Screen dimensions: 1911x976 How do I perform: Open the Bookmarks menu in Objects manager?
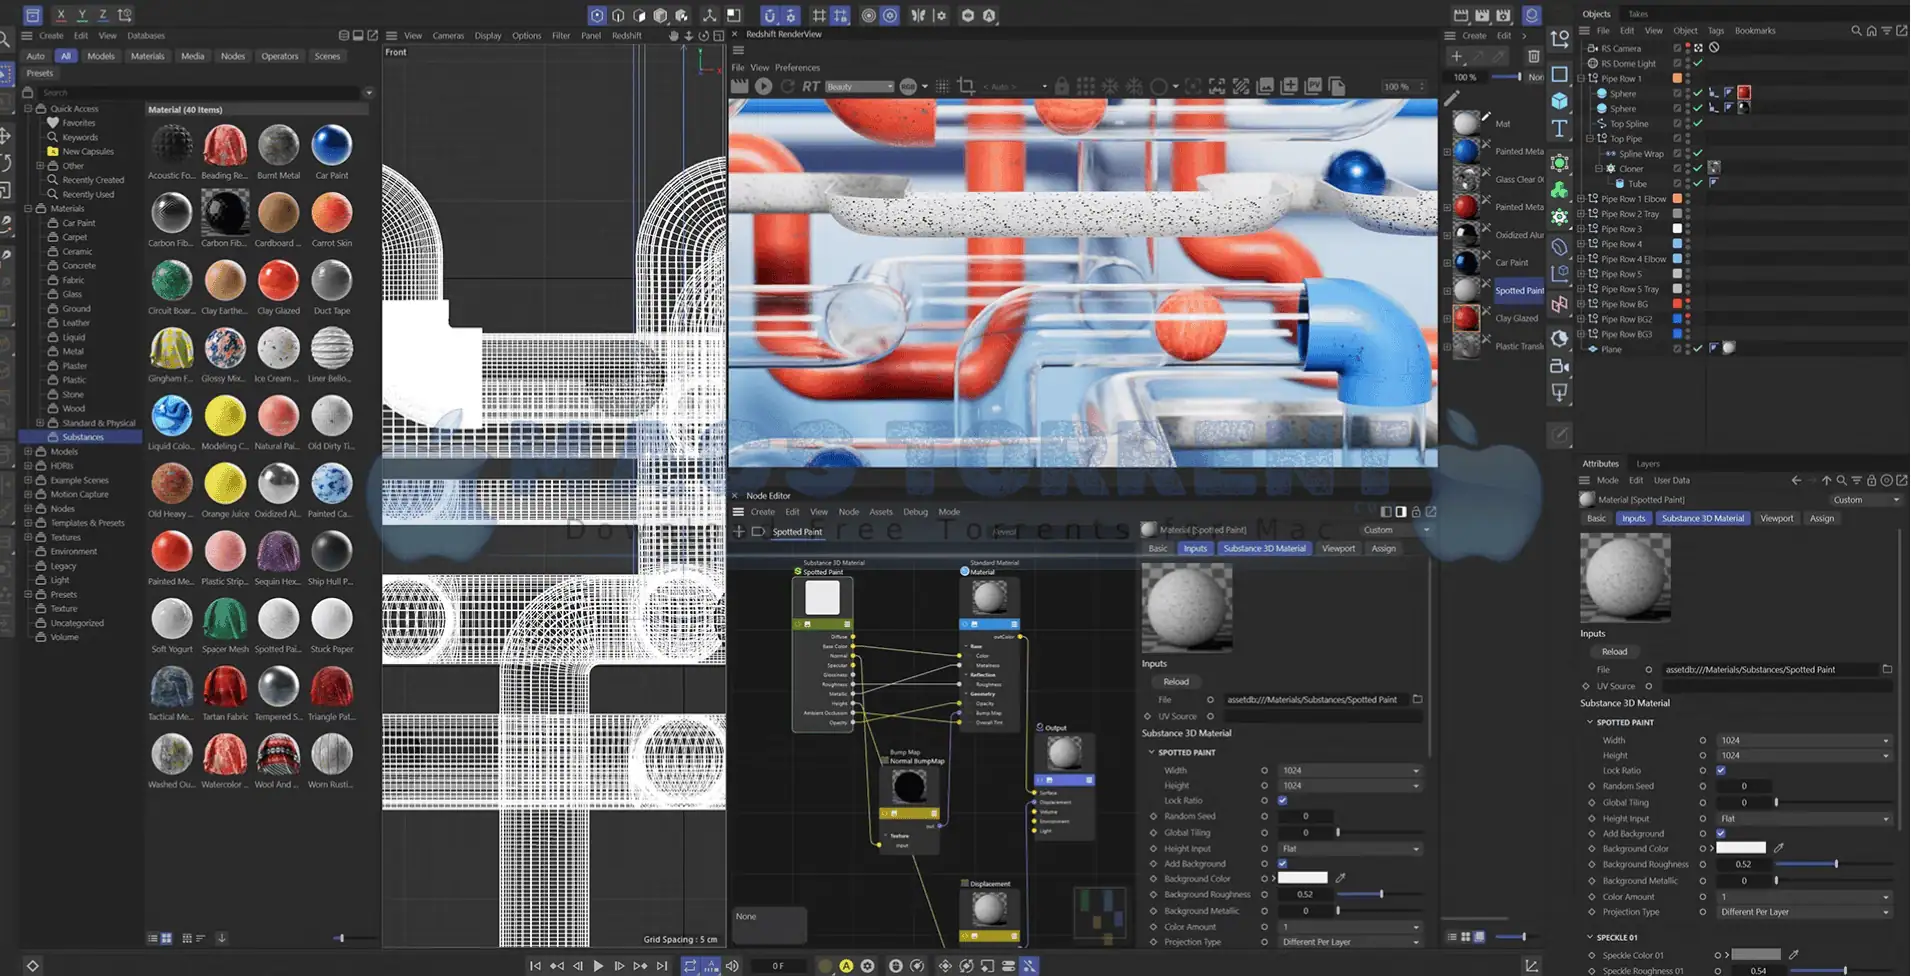pos(1755,31)
